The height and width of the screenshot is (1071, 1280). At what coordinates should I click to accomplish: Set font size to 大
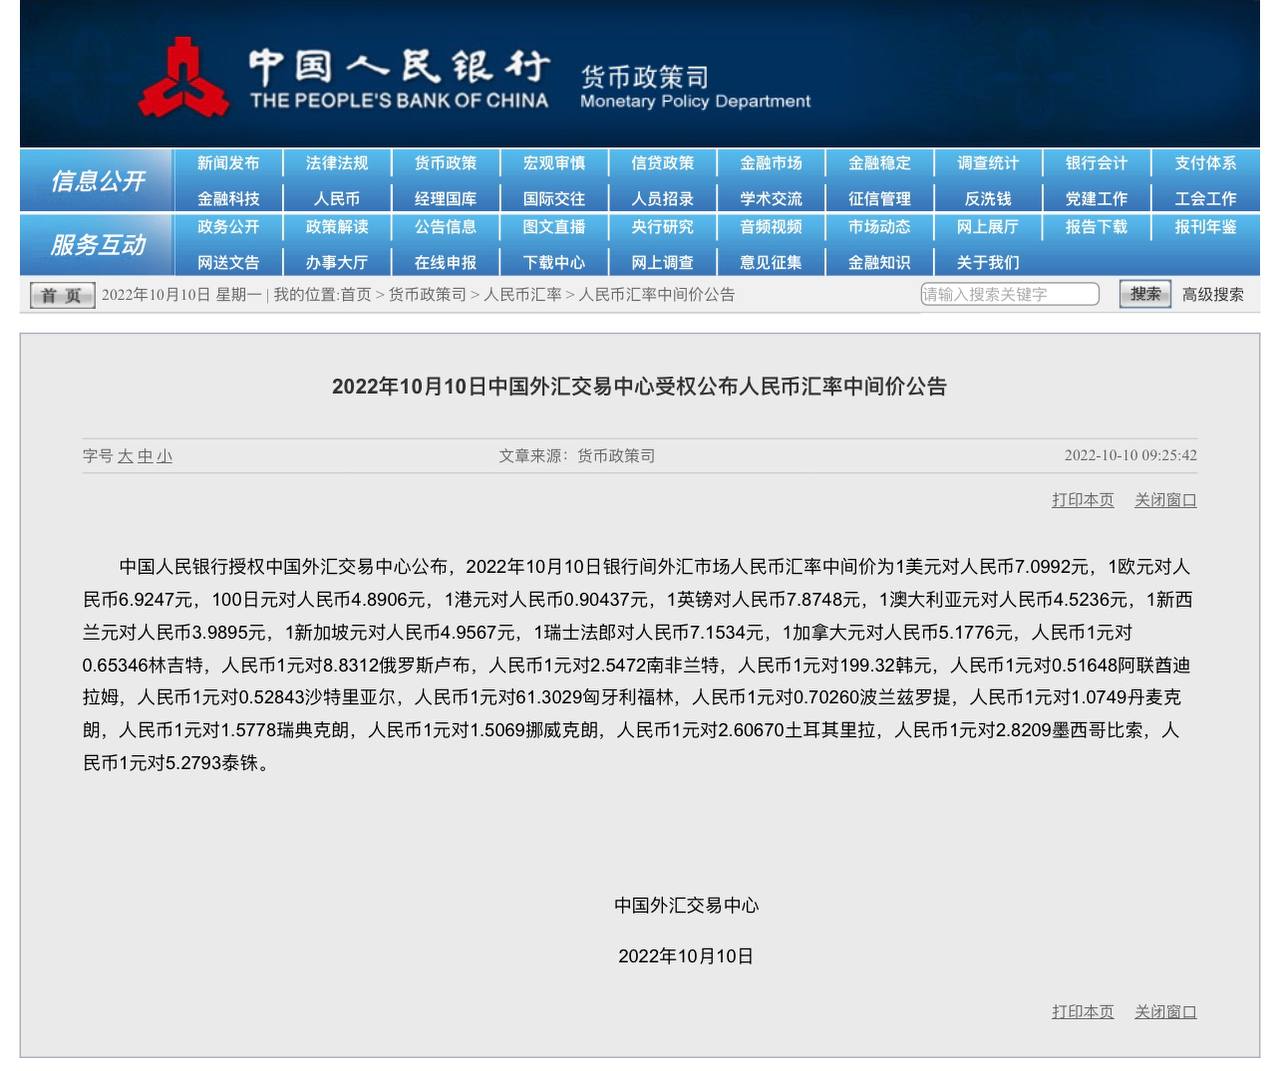(125, 456)
